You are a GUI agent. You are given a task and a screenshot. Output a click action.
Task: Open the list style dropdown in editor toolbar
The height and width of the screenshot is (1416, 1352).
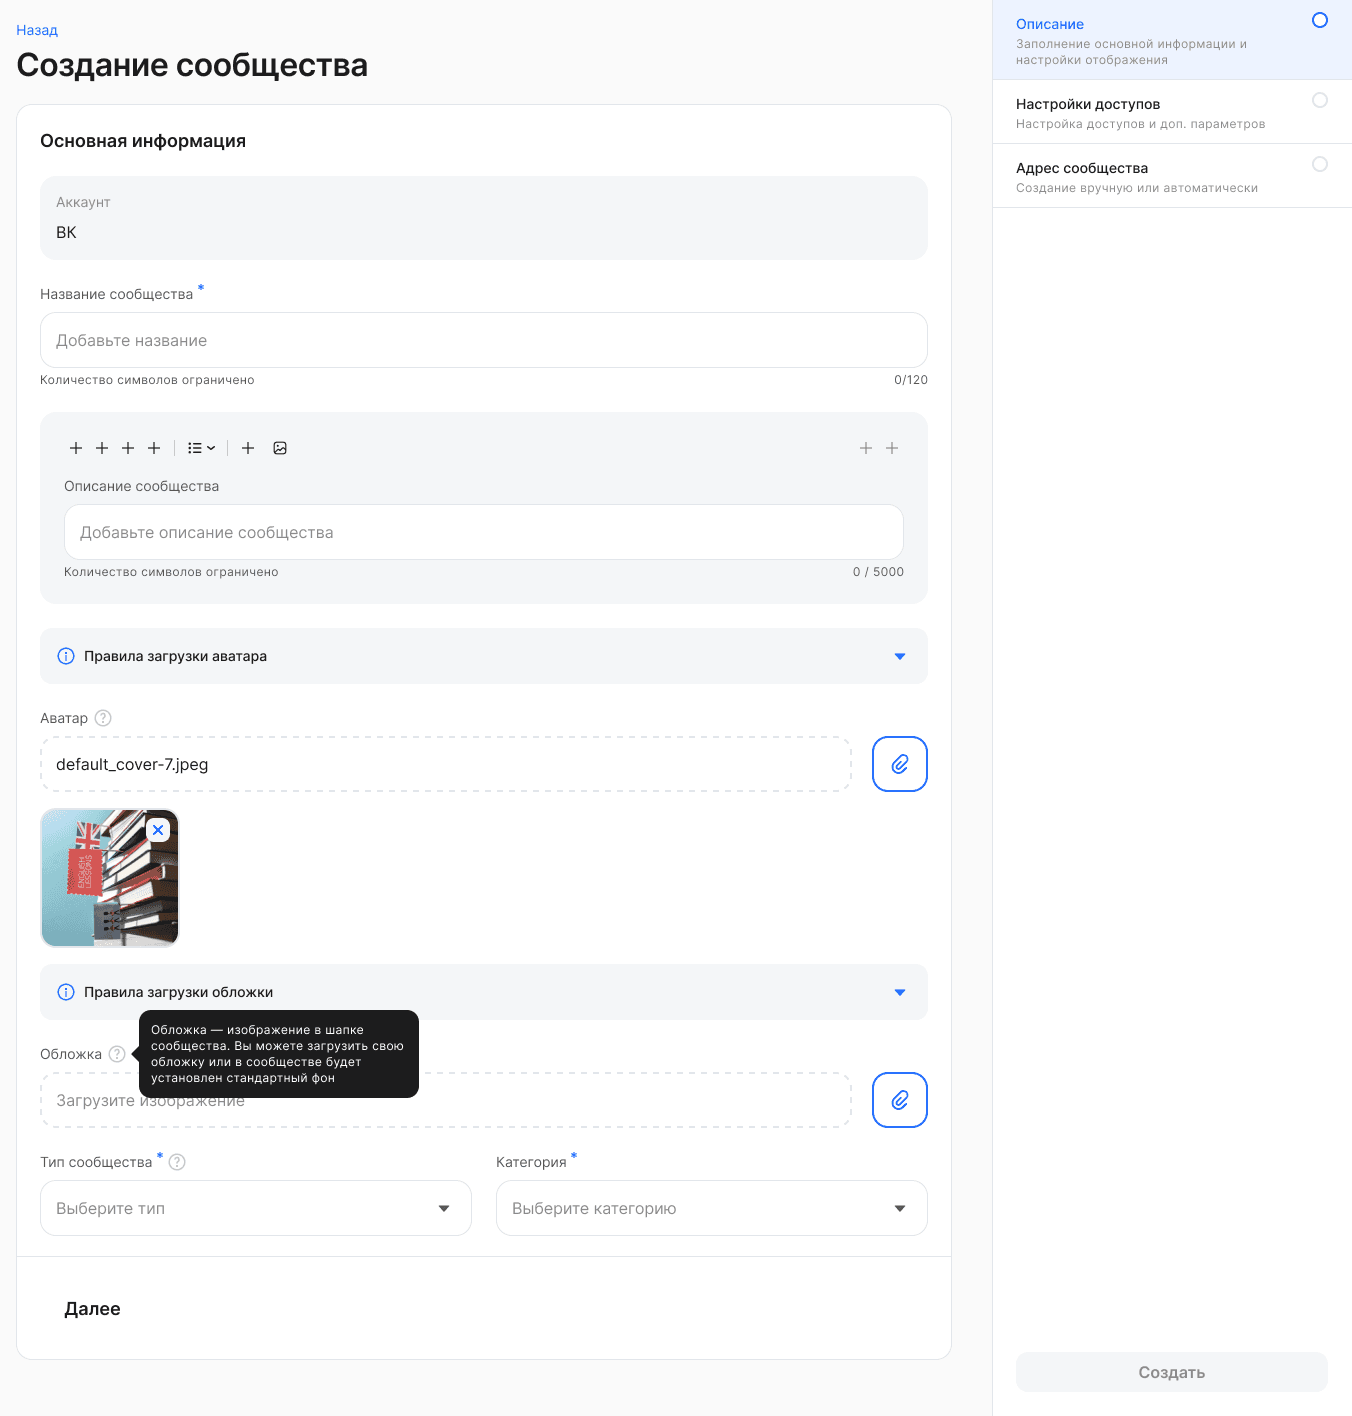click(201, 448)
